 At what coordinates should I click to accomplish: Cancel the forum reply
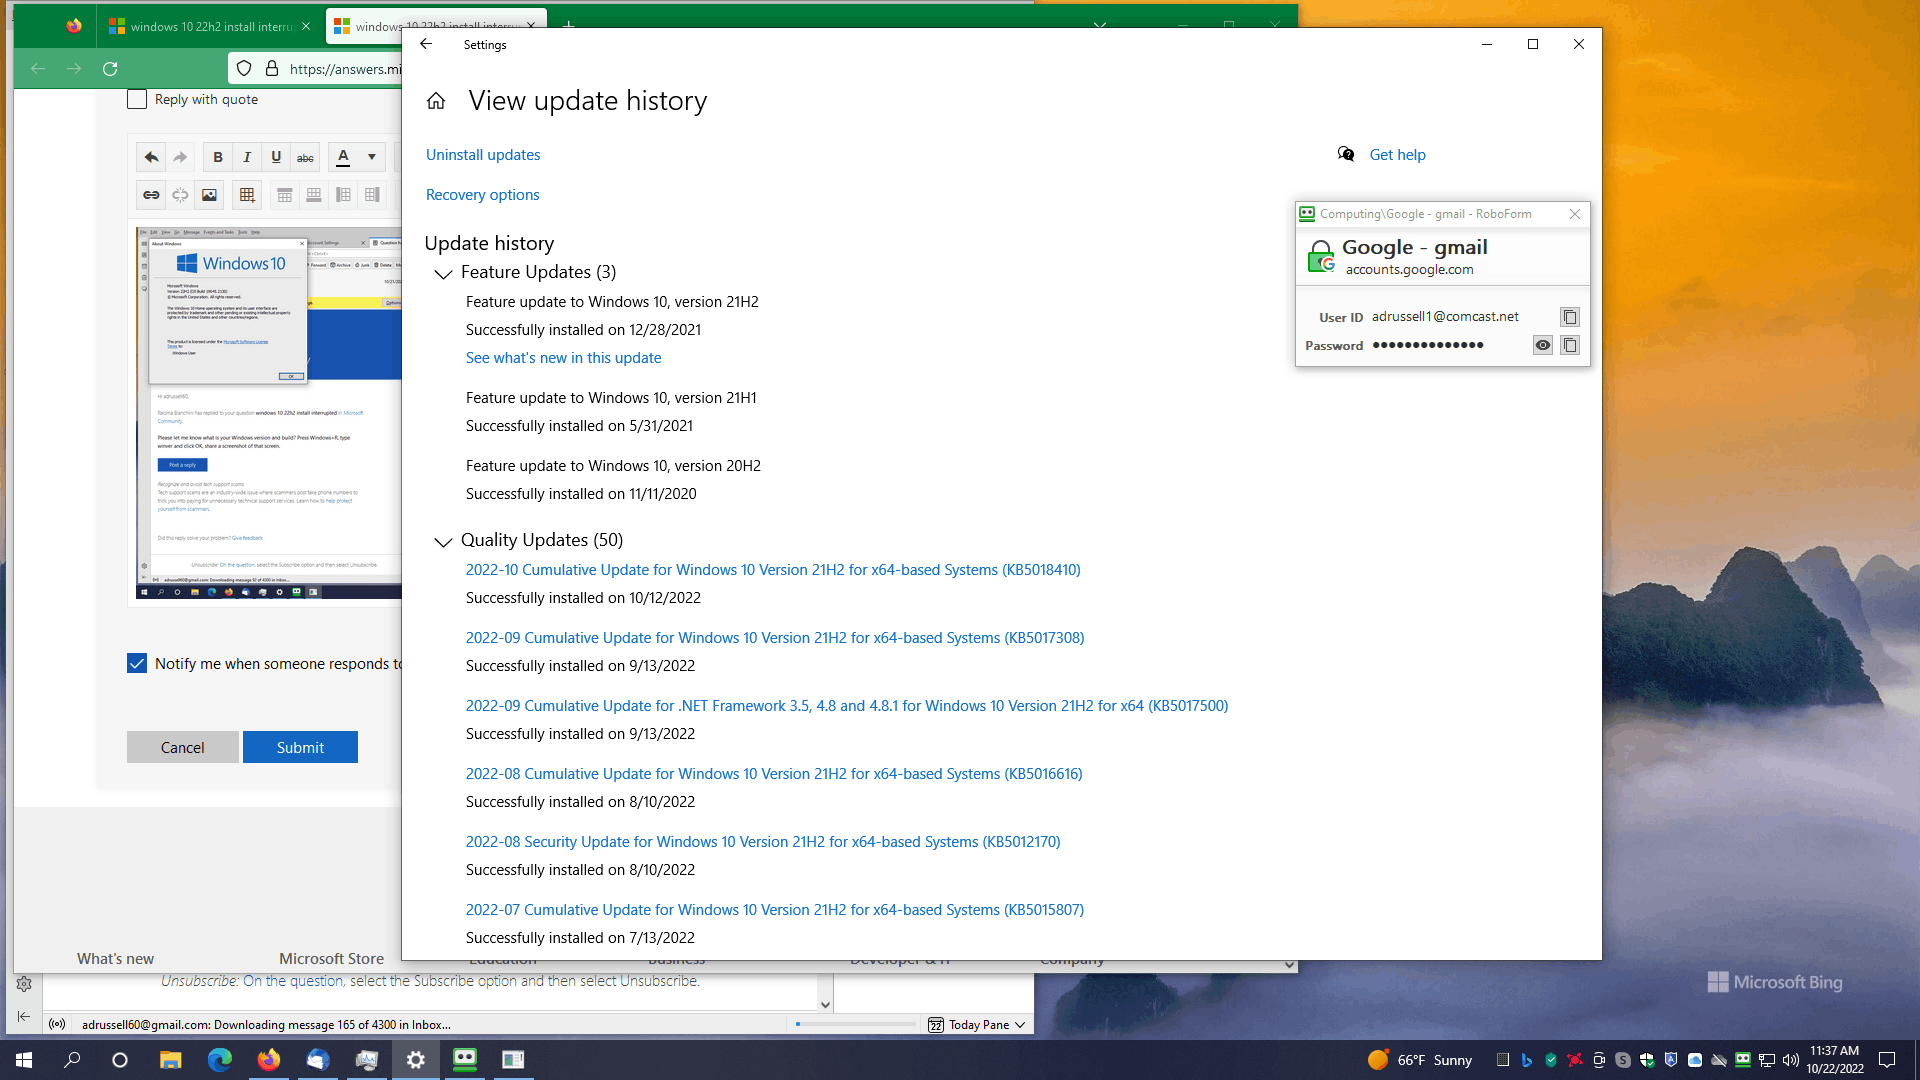(183, 747)
